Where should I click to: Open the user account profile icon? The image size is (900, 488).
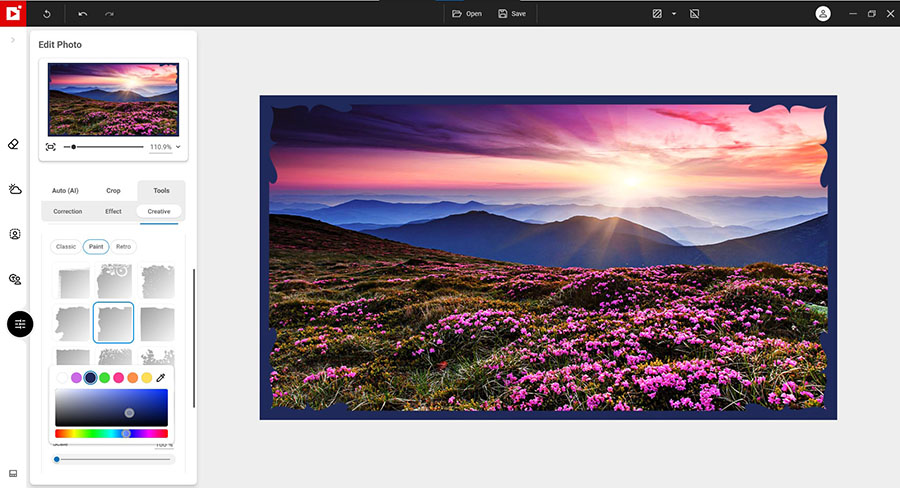click(823, 14)
